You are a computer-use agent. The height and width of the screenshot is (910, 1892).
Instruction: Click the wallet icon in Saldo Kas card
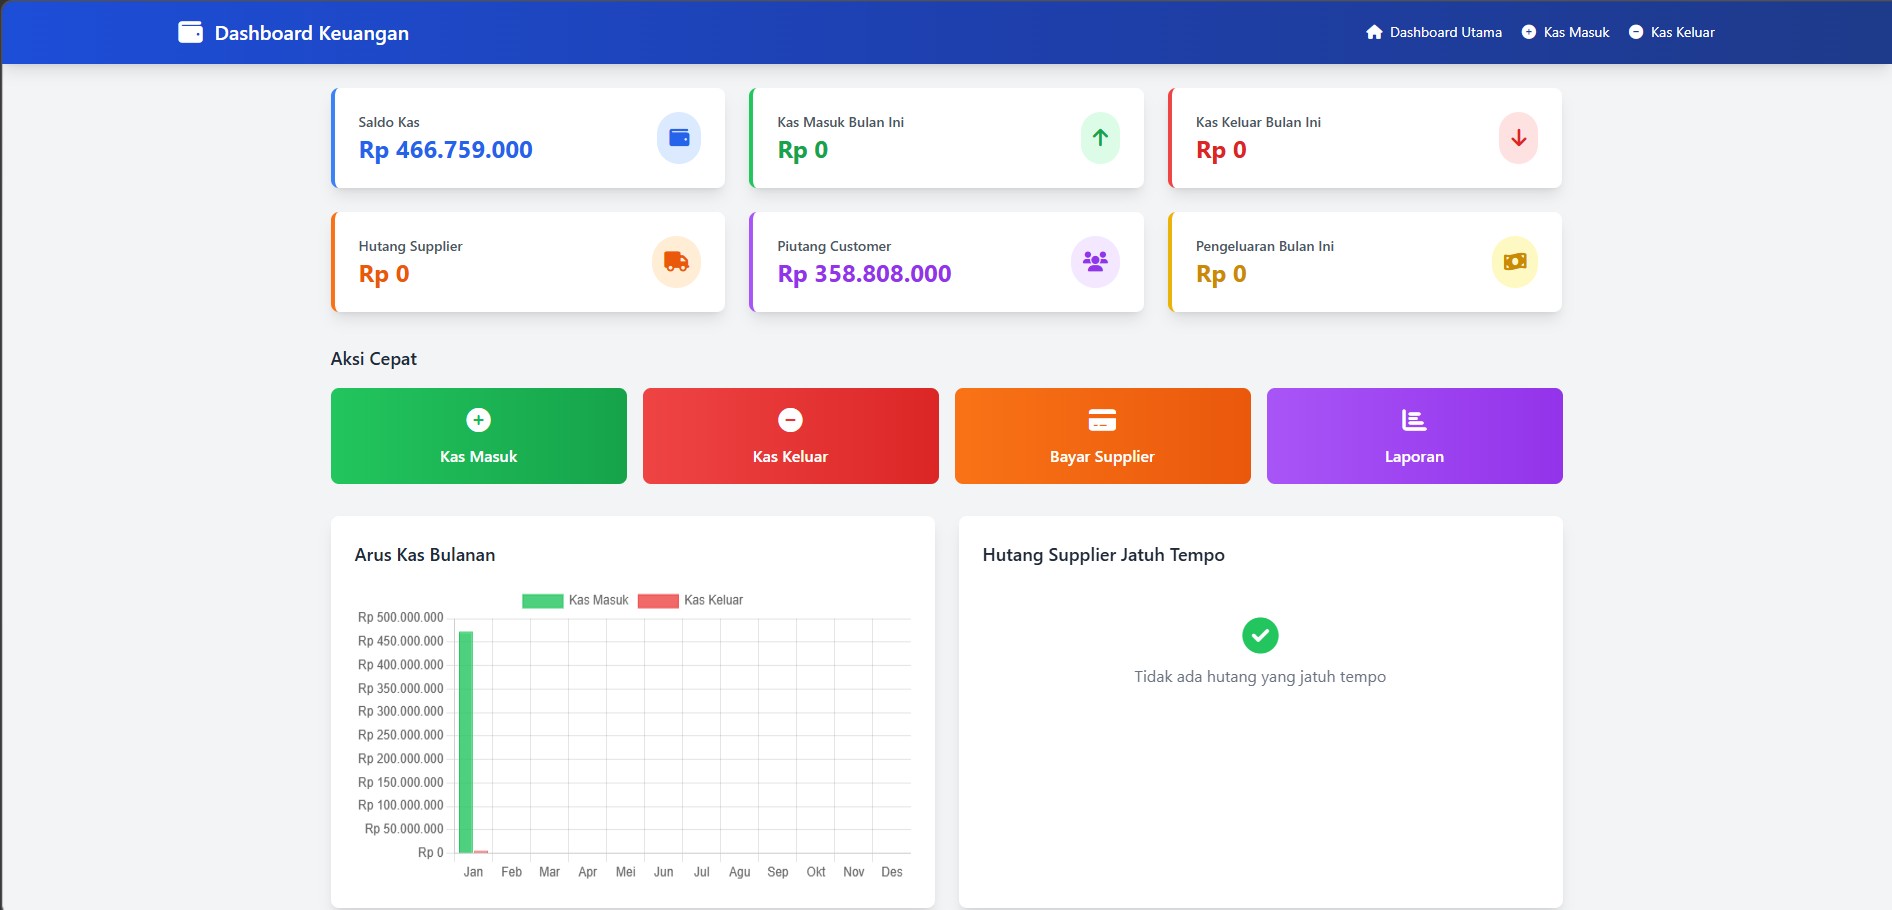678,138
